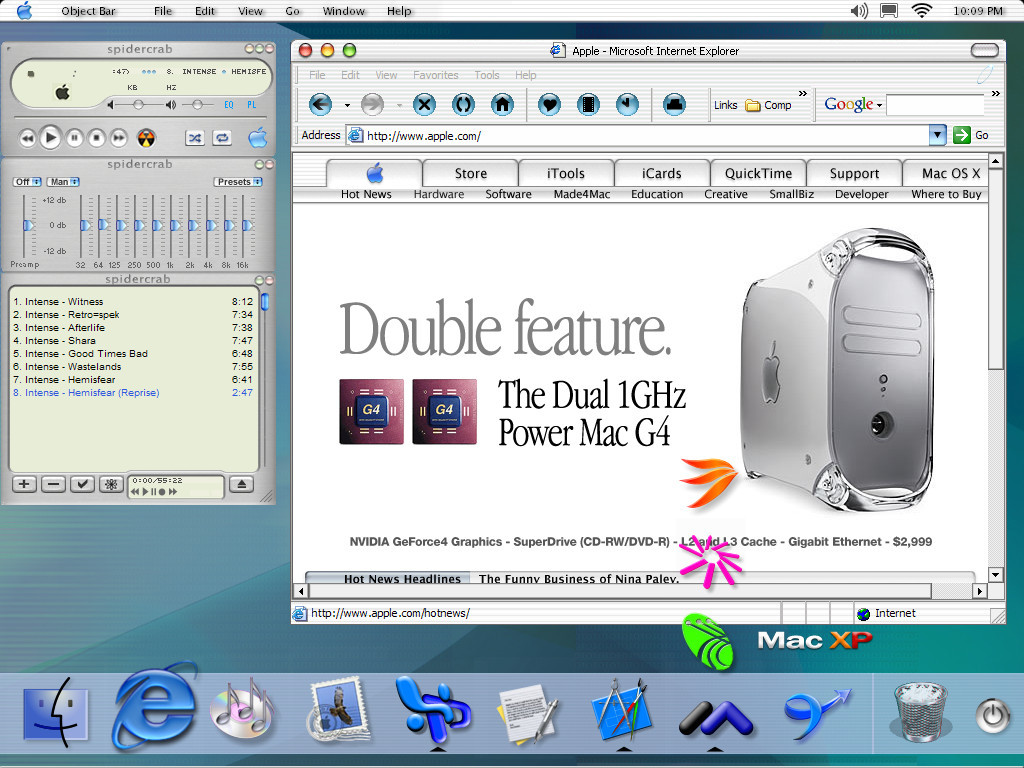Select the Support tab on Apple page
Image resolution: width=1024 pixels, height=768 pixels.
pos(854,173)
